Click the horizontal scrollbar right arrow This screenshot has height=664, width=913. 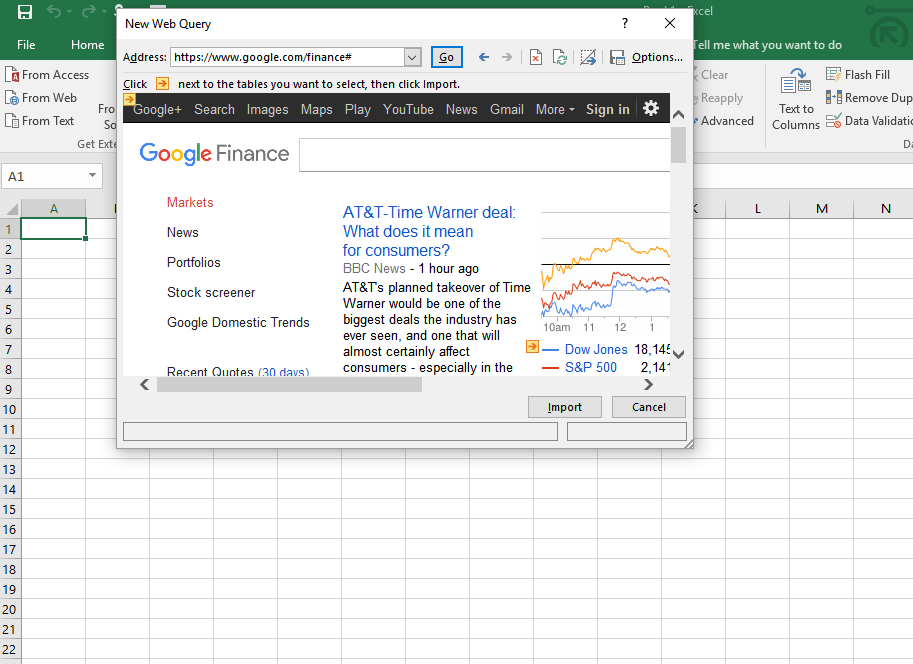[x=648, y=384]
